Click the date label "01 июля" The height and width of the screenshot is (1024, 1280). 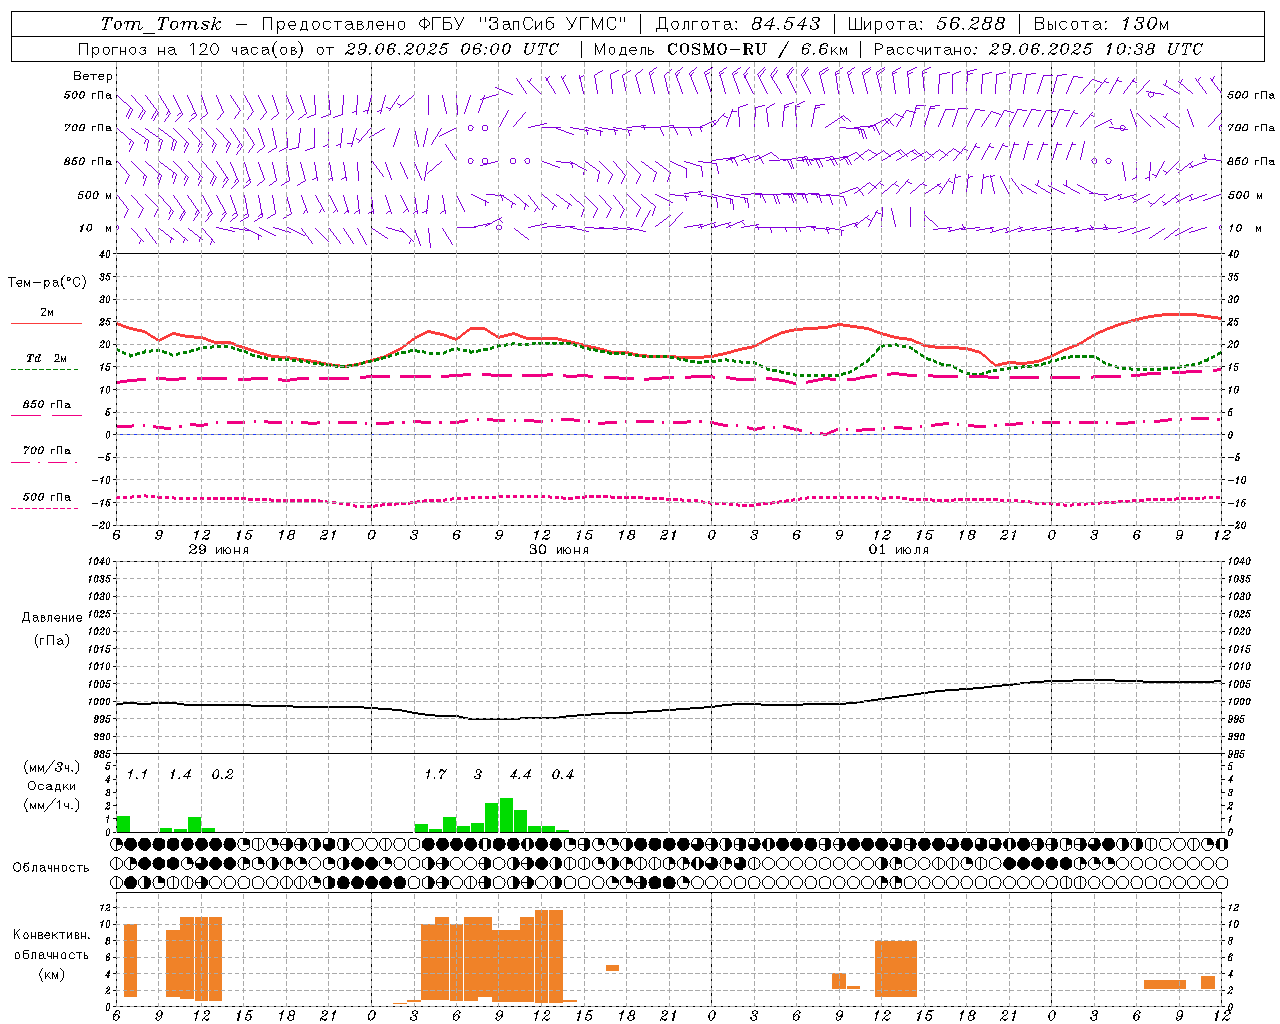898,550
